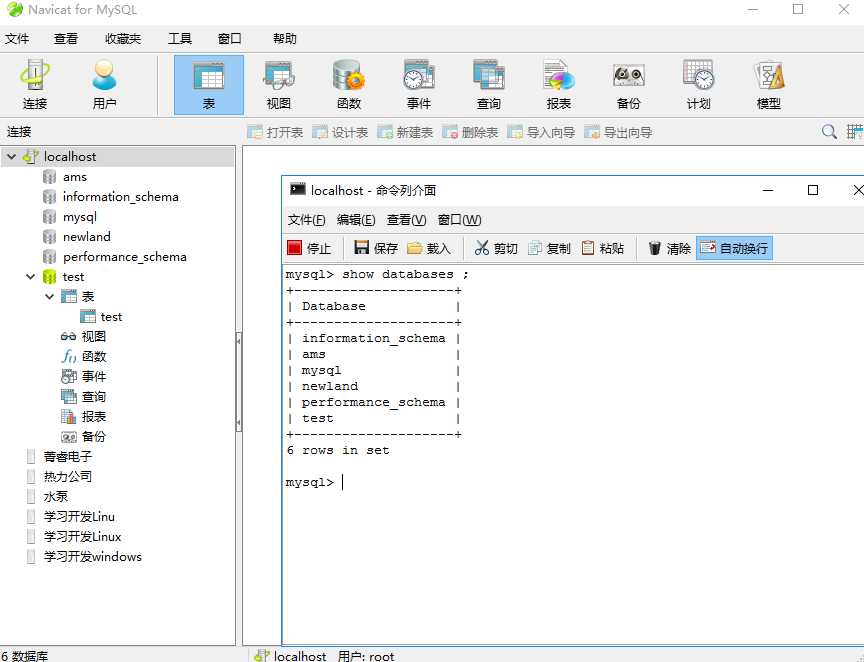This screenshot has height=662, width=864.
Task: Open the 视图 (View) toolbar icon
Action: (x=279, y=85)
